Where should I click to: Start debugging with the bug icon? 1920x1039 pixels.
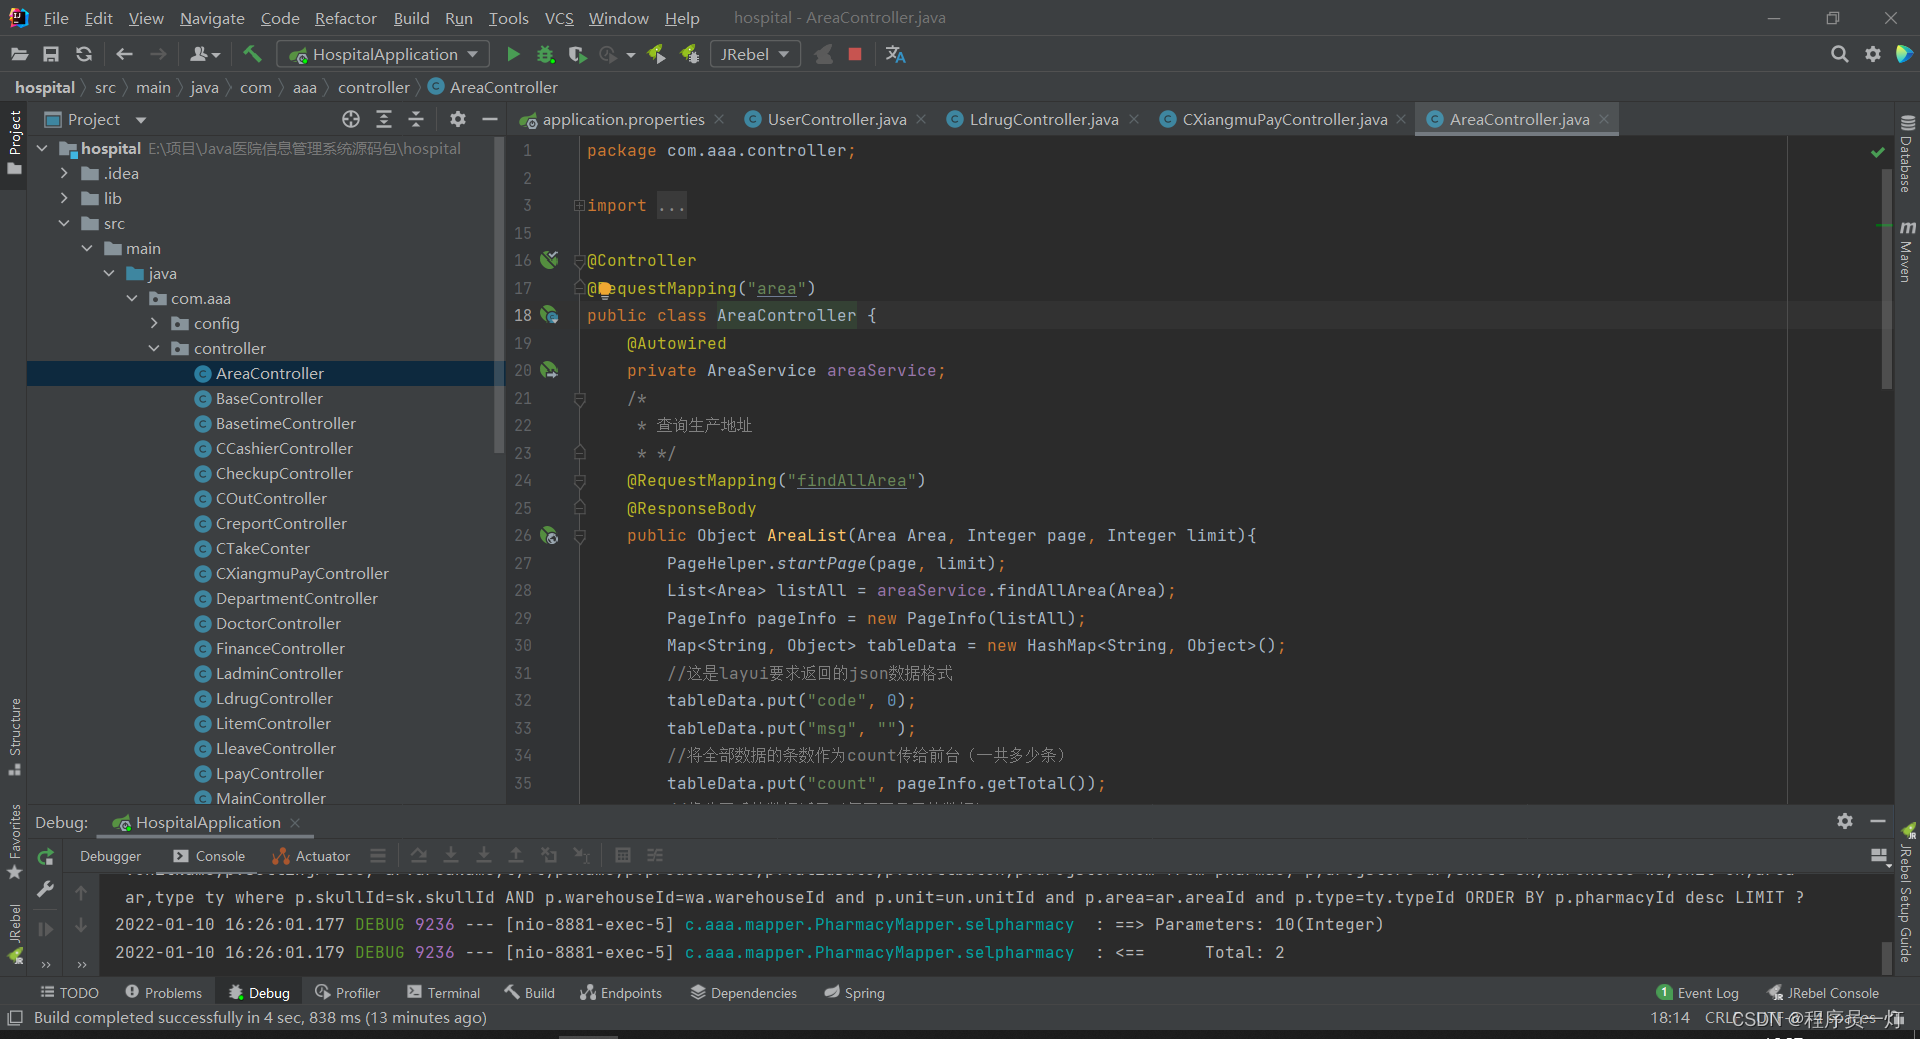[545, 54]
